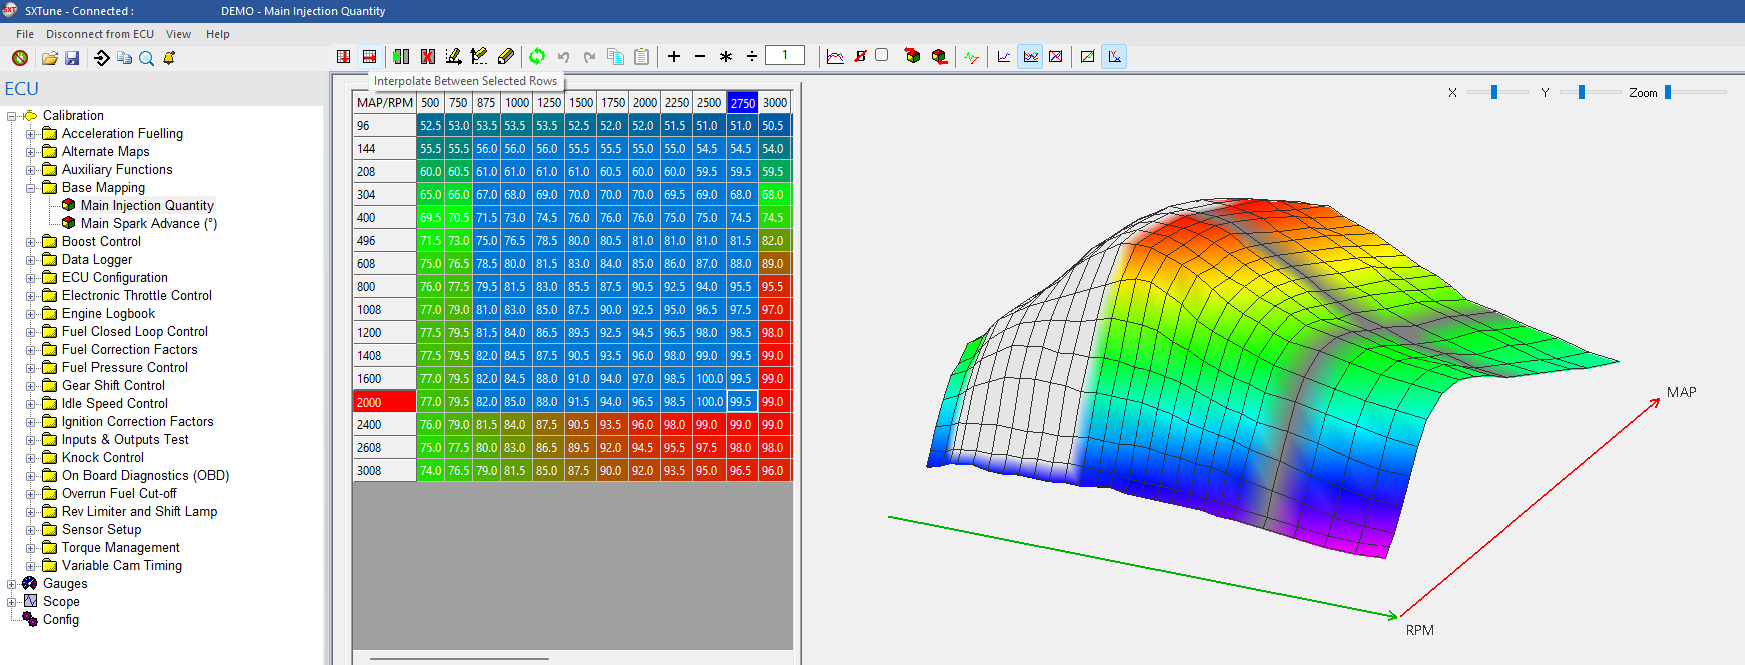Select the 2000 MAP row header
The image size is (1745, 665).
click(385, 402)
